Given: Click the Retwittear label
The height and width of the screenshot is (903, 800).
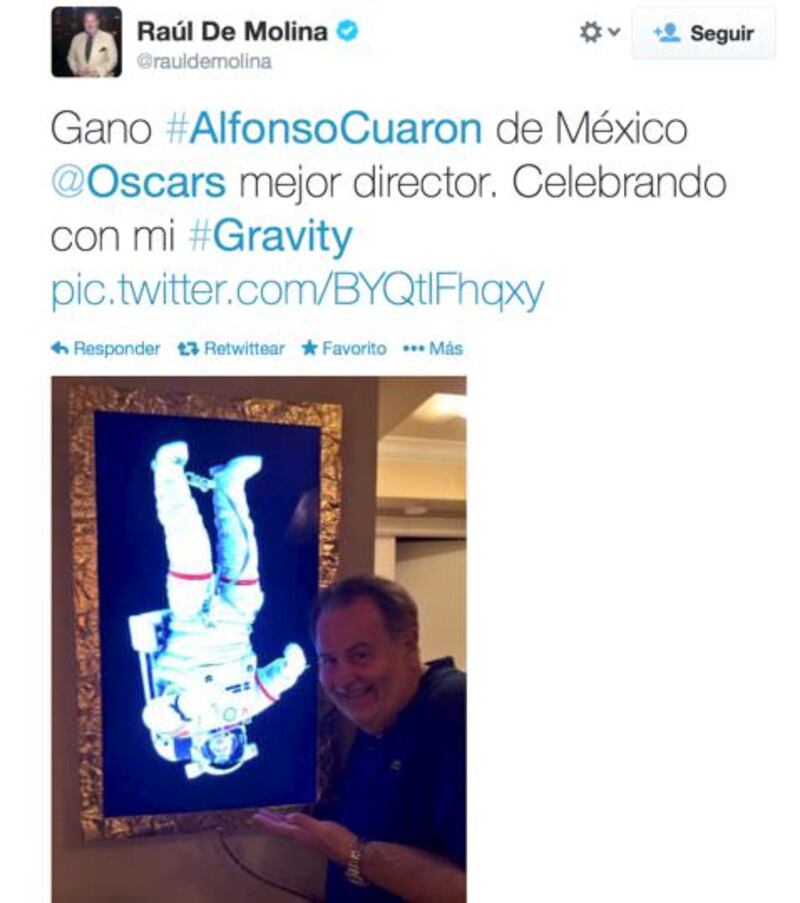Looking at the screenshot, I should [x=244, y=348].
